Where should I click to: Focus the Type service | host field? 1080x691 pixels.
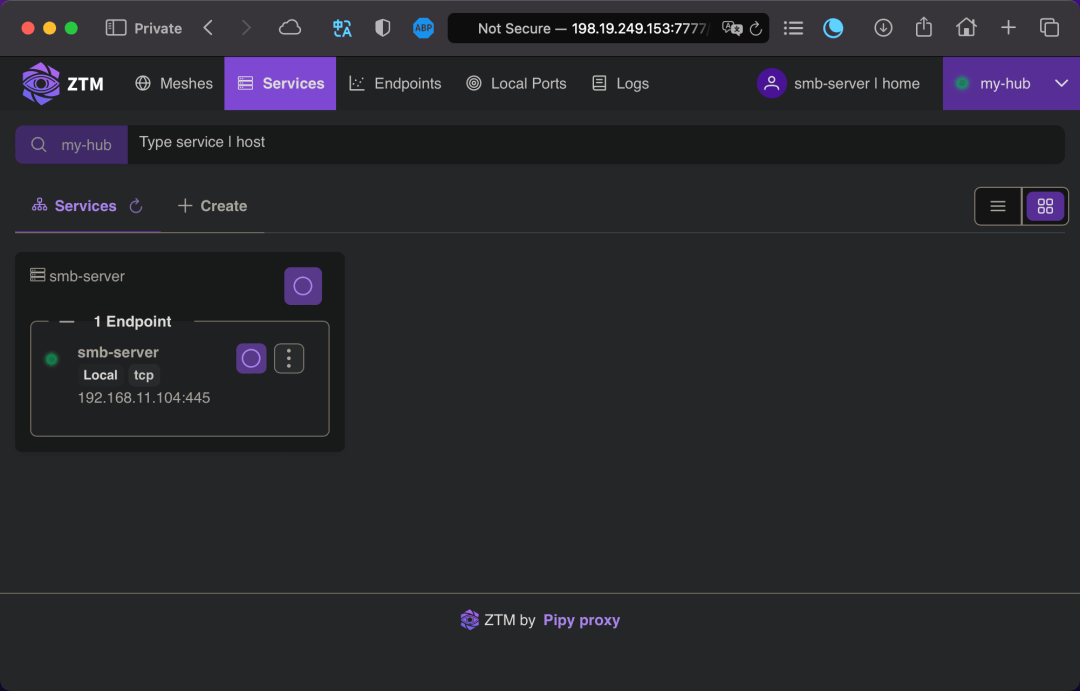[596, 144]
